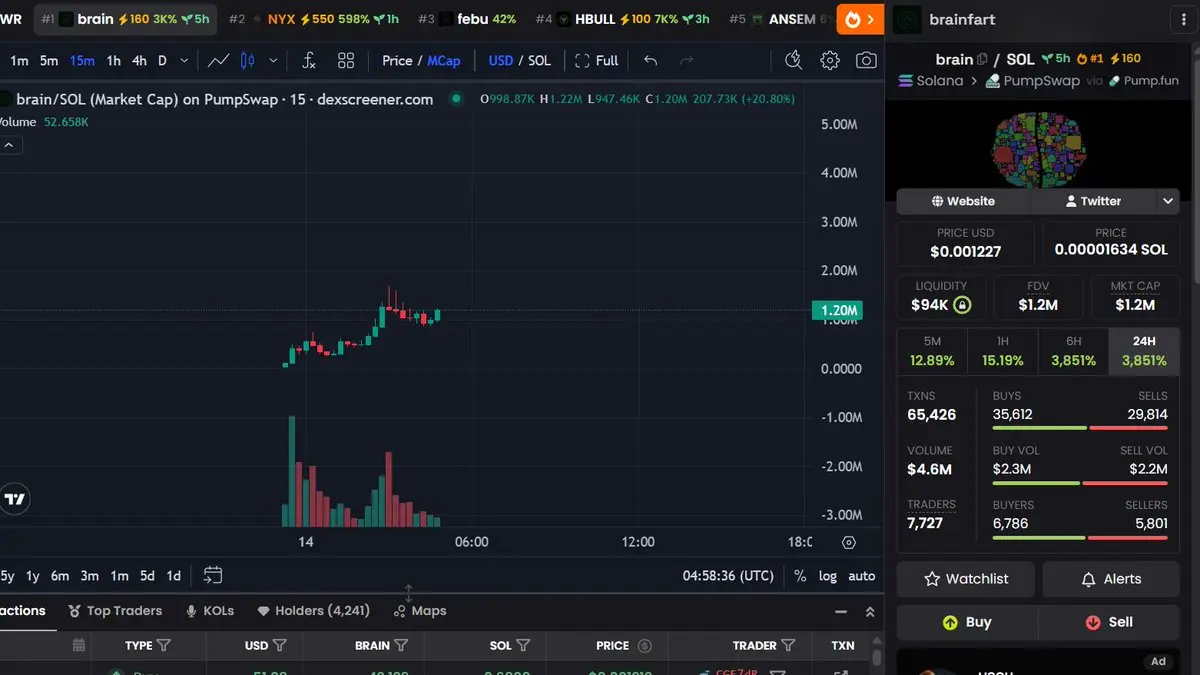Screen dimensions: 1200x675
Task: Open the Pump.fun link
Action: (x=1143, y=81)
